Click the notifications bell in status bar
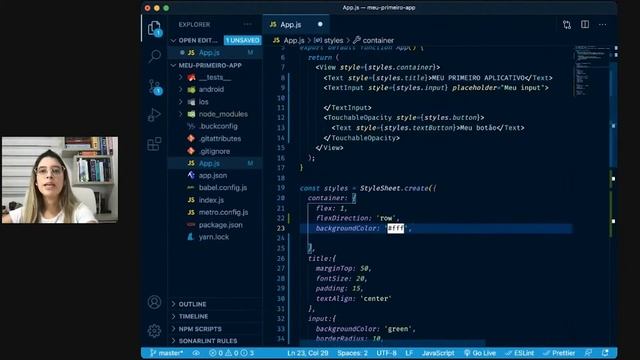 coord(605,353)
